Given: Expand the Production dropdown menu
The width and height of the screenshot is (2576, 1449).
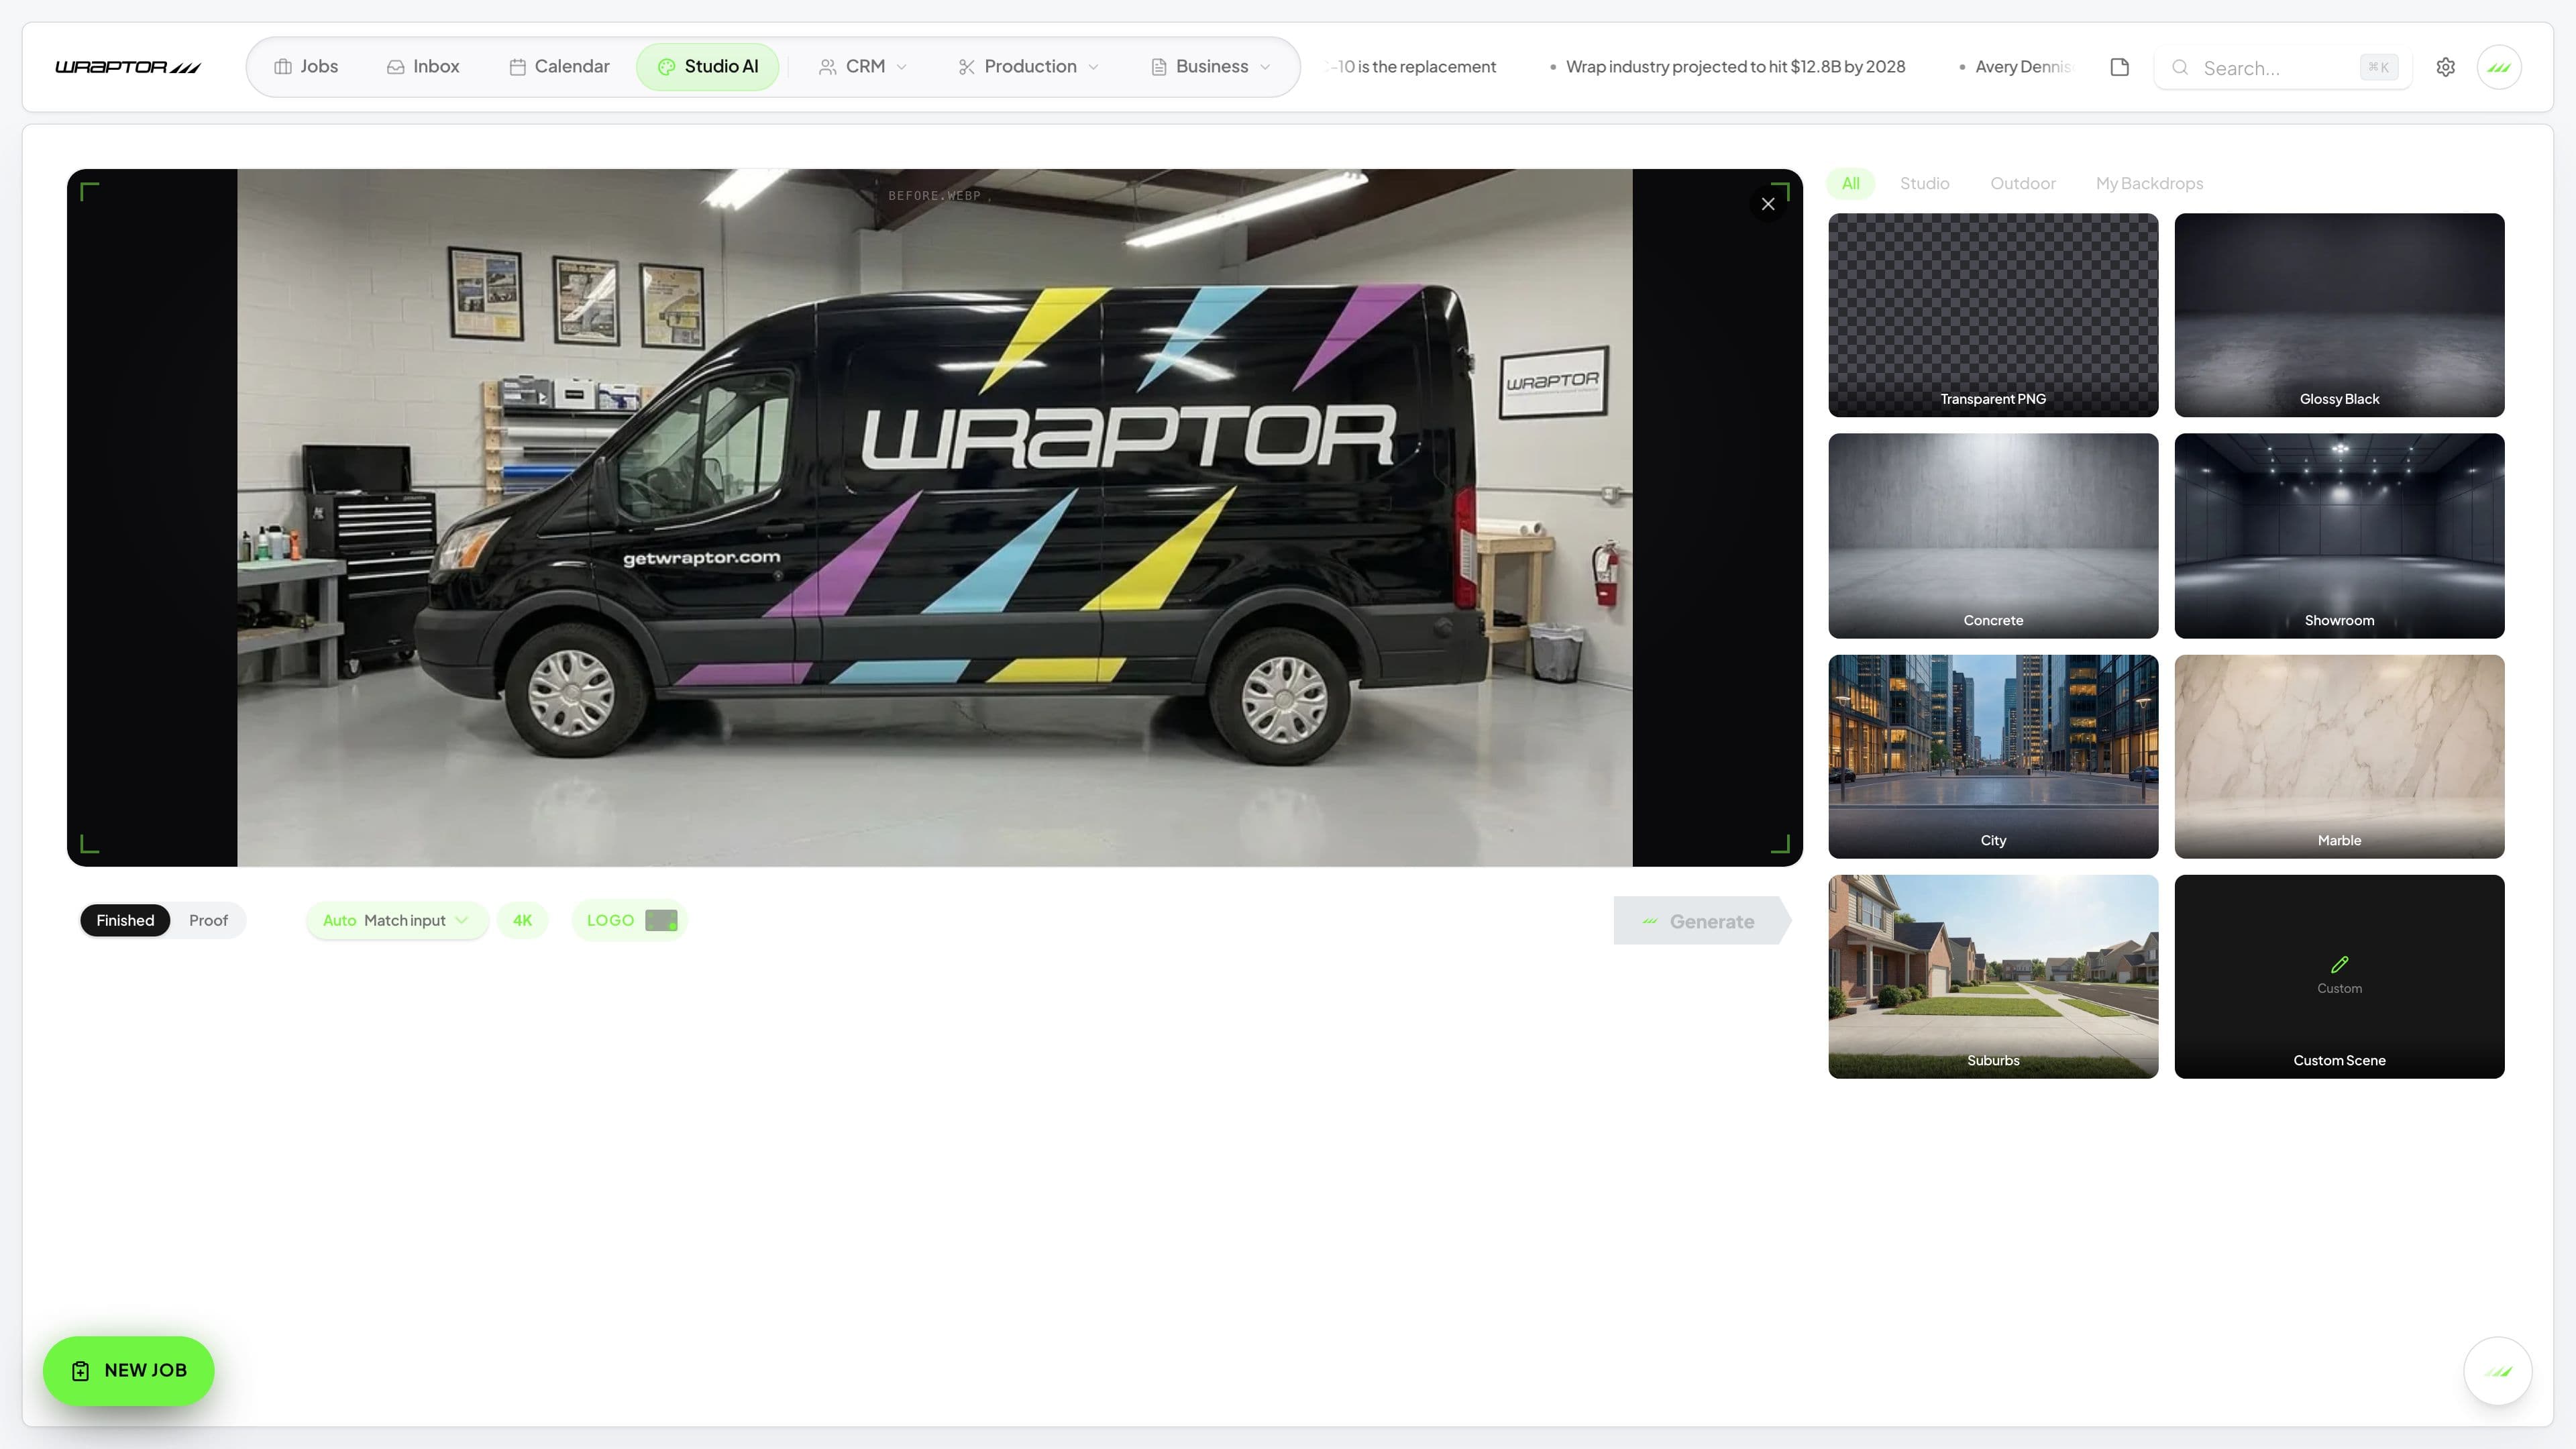Looking at the screenshot, I should [1029, 67].
